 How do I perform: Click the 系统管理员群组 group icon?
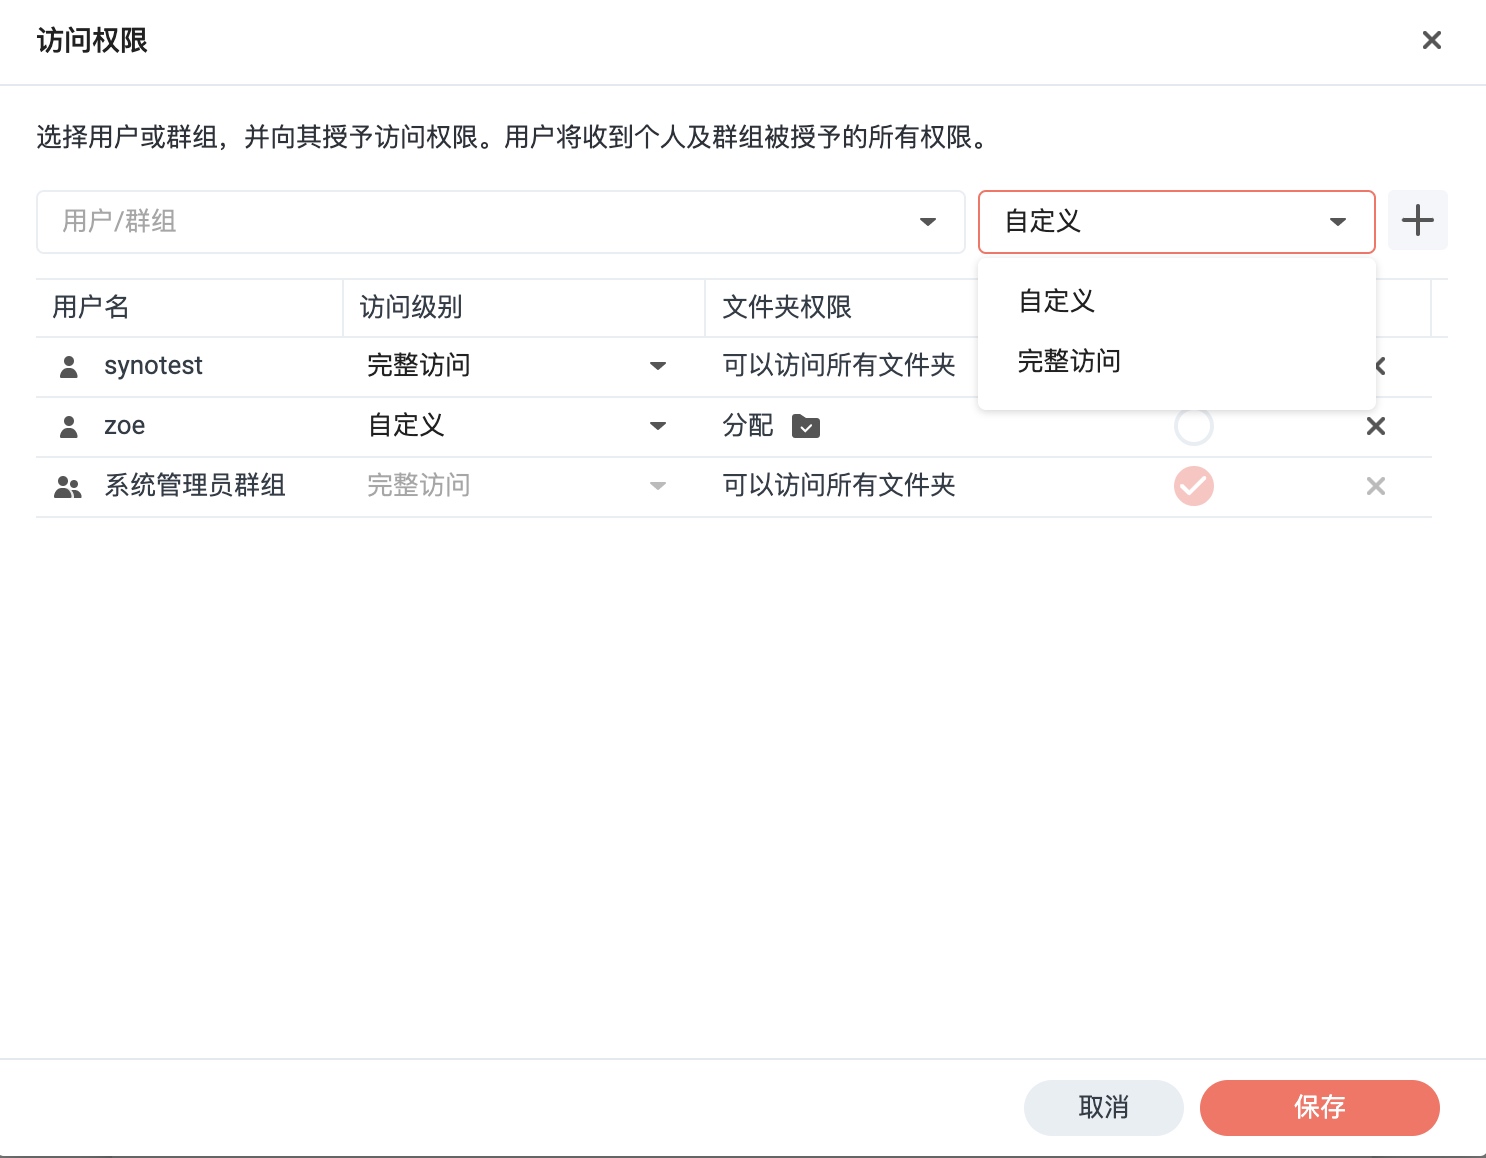(68, 487)
